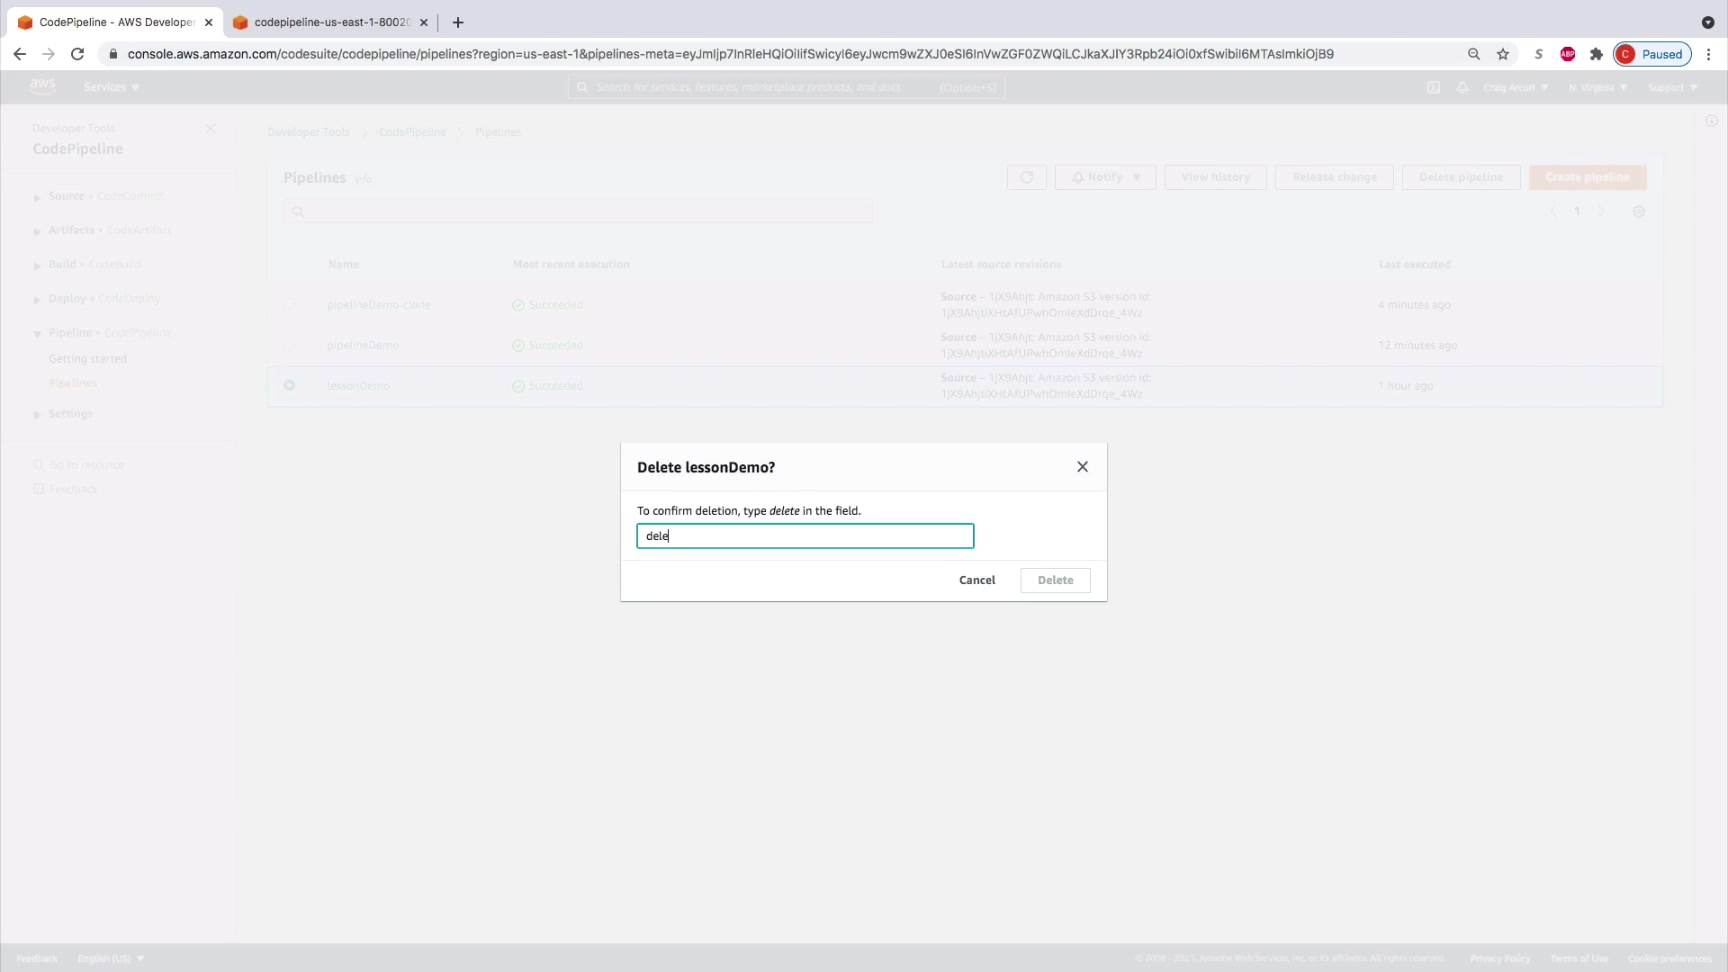1728x972 pixels.
Task: Switch to the codepipeline-us-east-1 tab
Action: pyautogui.click(x=331, y=22)
